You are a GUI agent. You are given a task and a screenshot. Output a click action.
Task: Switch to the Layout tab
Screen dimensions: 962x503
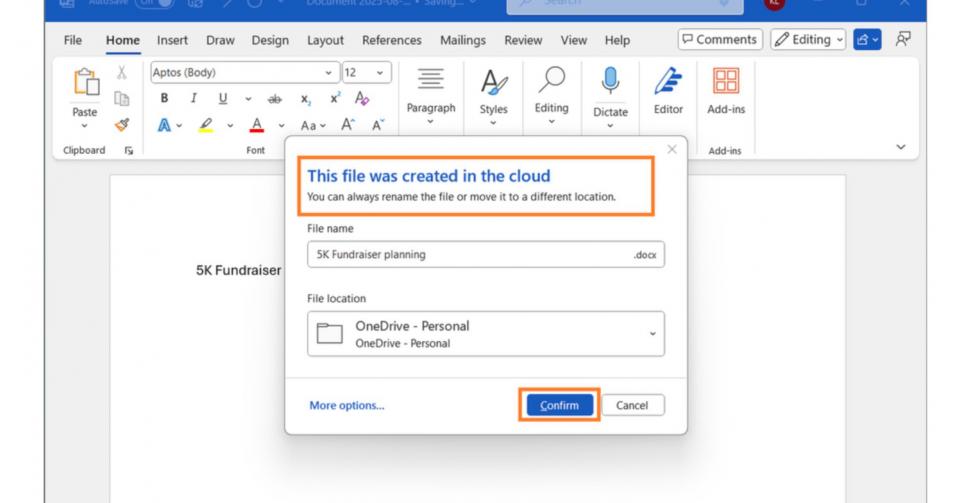(x=325, y=40)
